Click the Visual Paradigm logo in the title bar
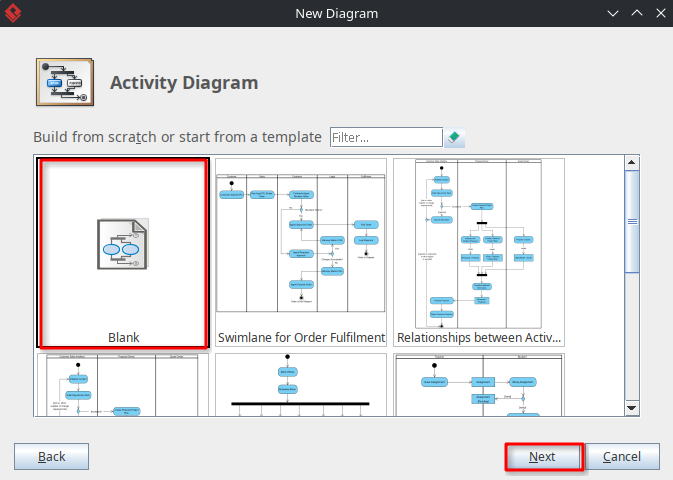Viewport: 673px width, 480px height. coord(13,13)
